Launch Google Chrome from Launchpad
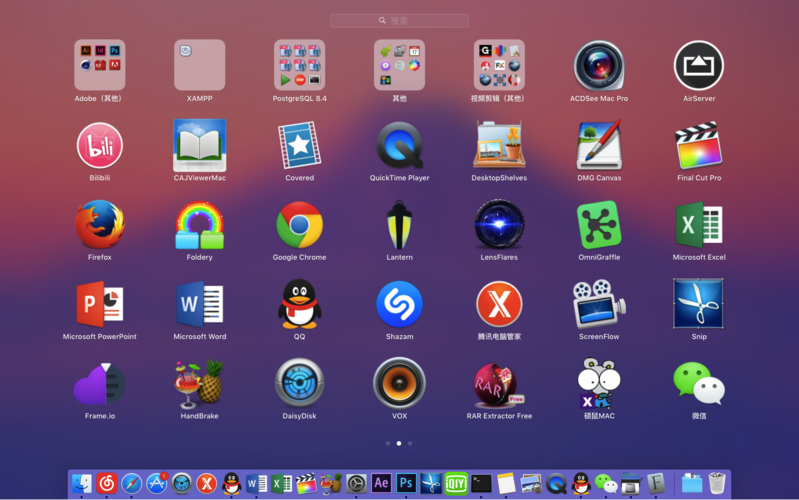Screen dimensions: 799x500 [x=299, y=225]
